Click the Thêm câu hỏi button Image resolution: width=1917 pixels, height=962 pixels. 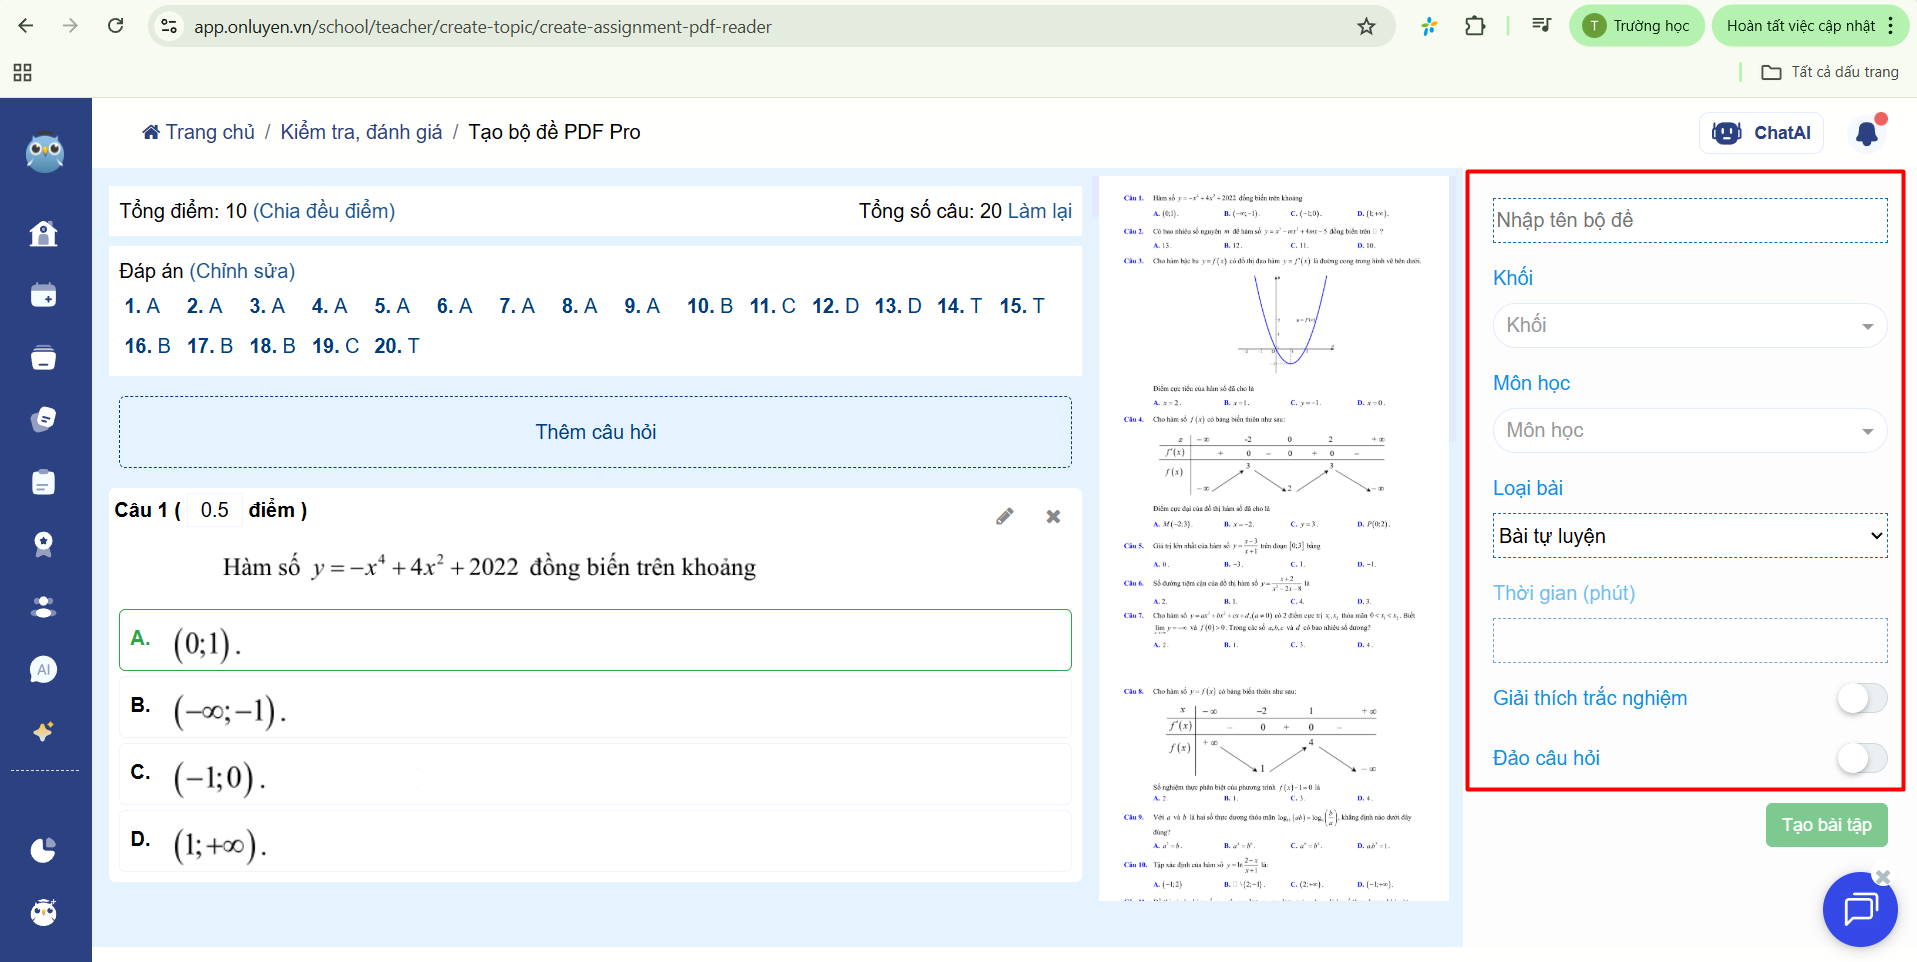tap(595, 432)
